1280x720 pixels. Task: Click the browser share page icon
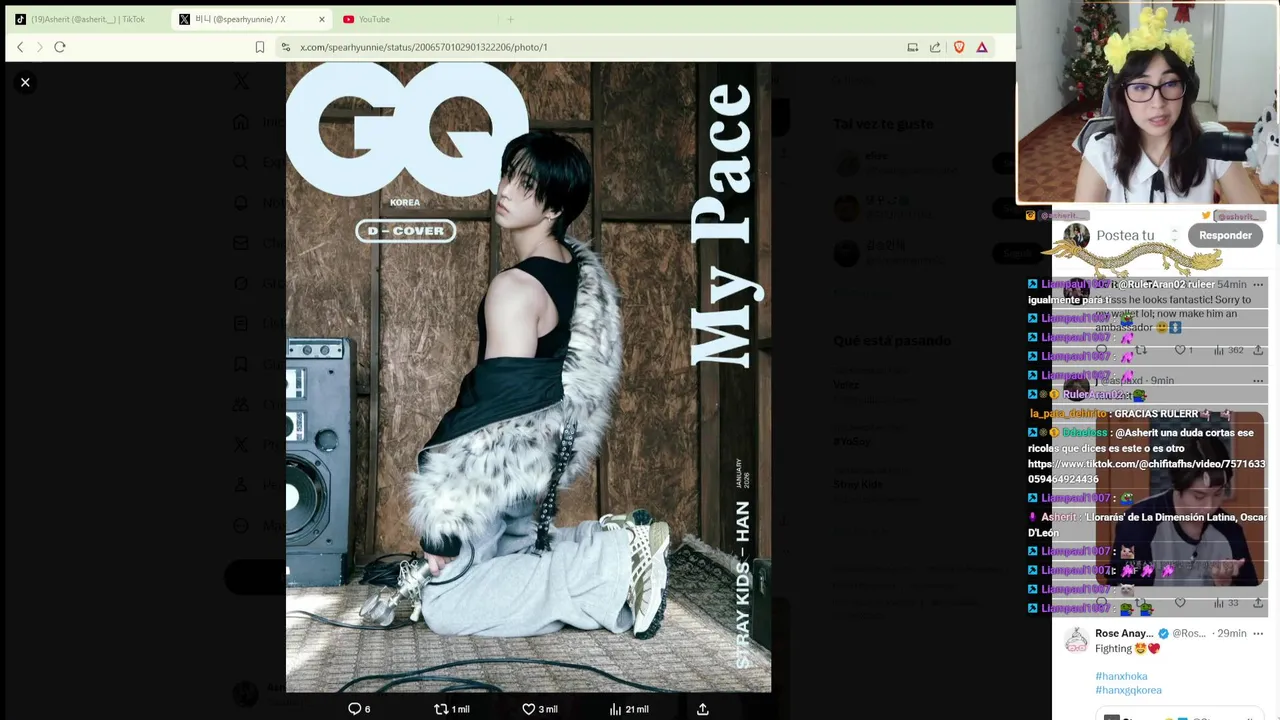[x=935, y=47]
